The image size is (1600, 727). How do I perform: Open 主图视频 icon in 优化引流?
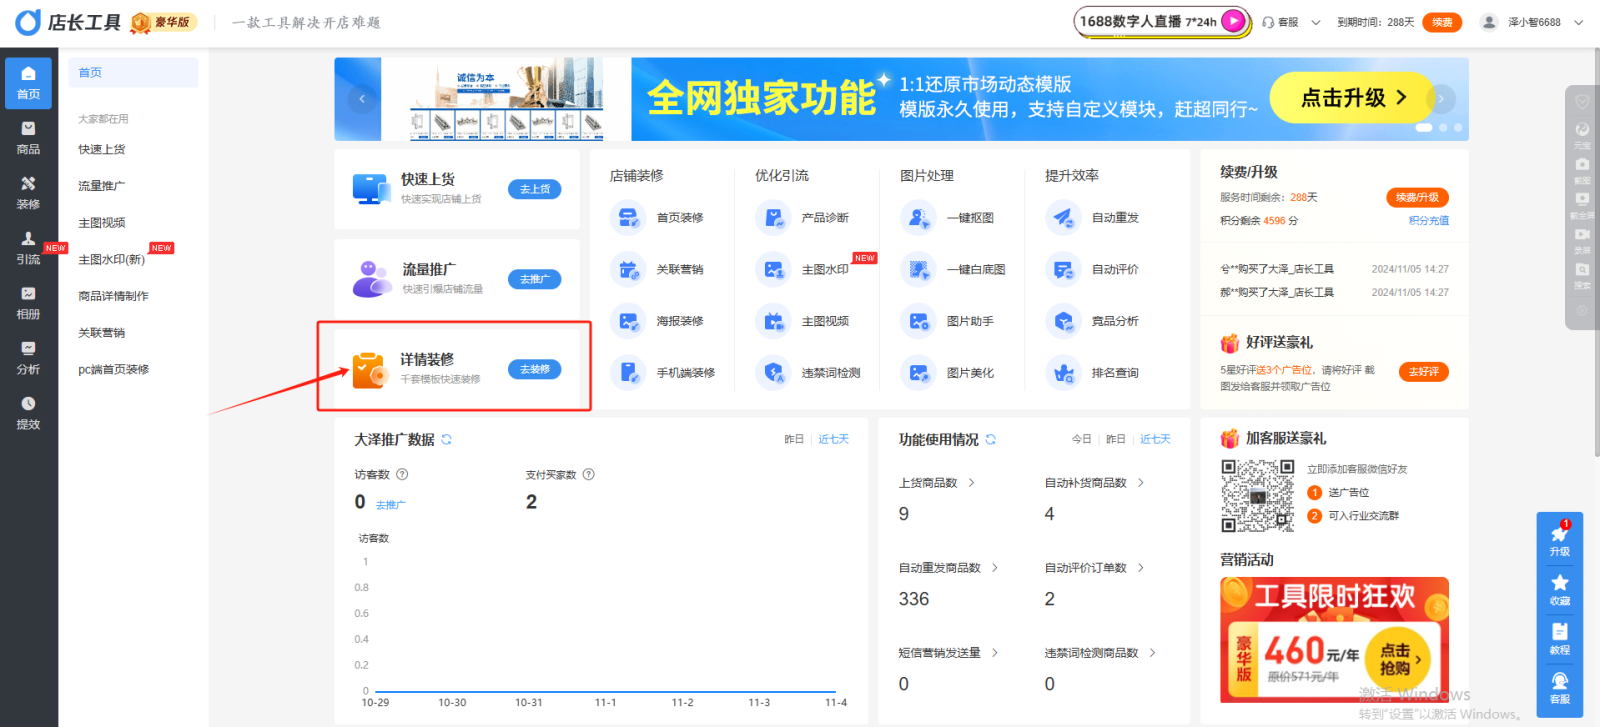pyautogui.click(x=773, y=321)
